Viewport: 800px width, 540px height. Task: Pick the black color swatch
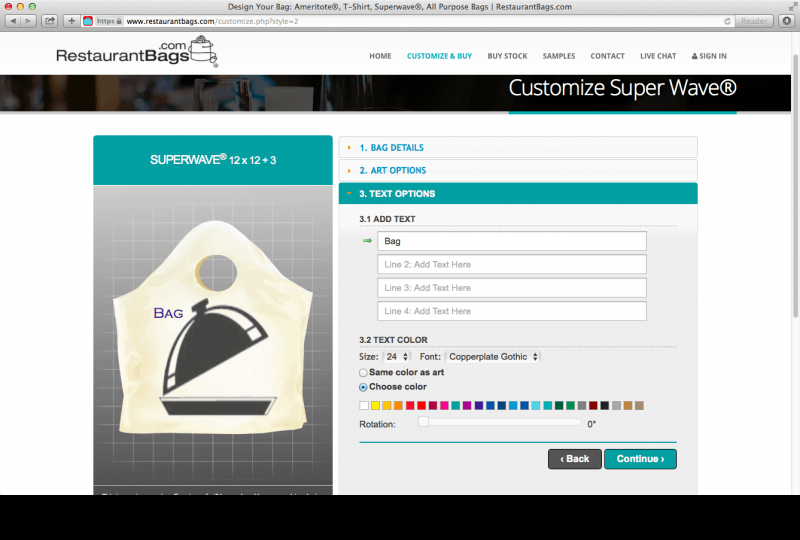coord(605,406)
